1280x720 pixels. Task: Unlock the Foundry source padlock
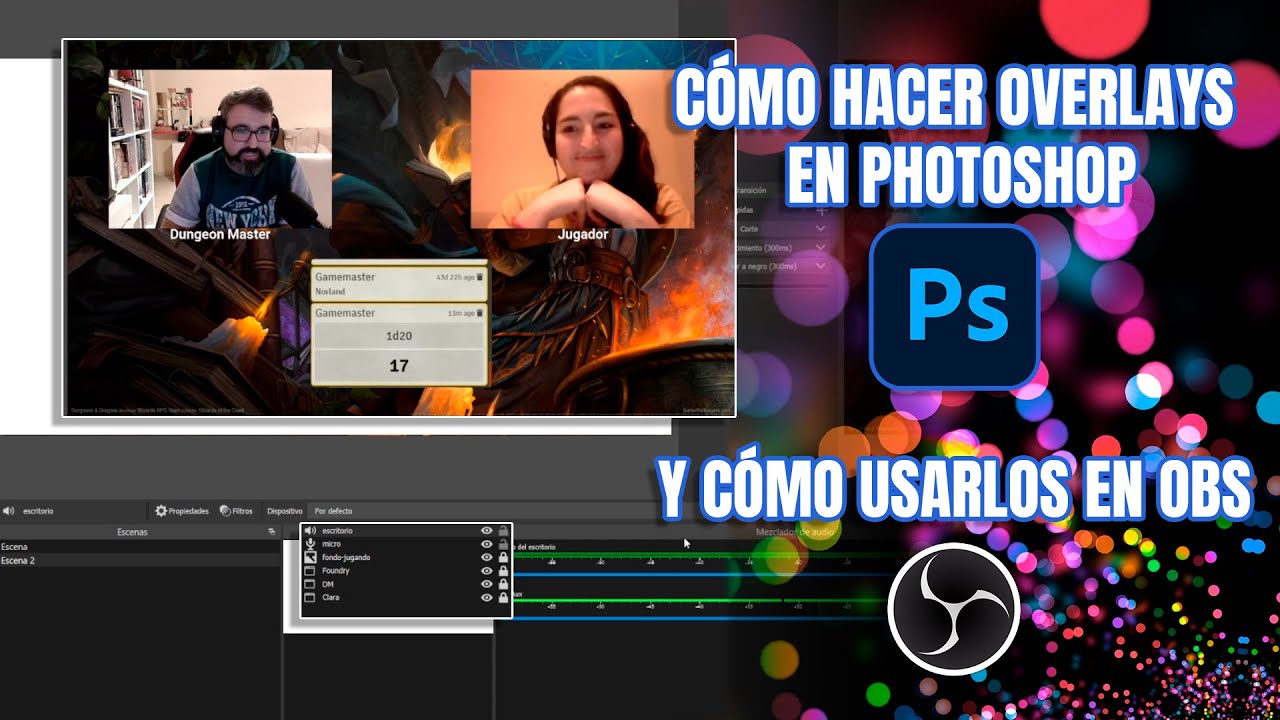click(503, 570)
